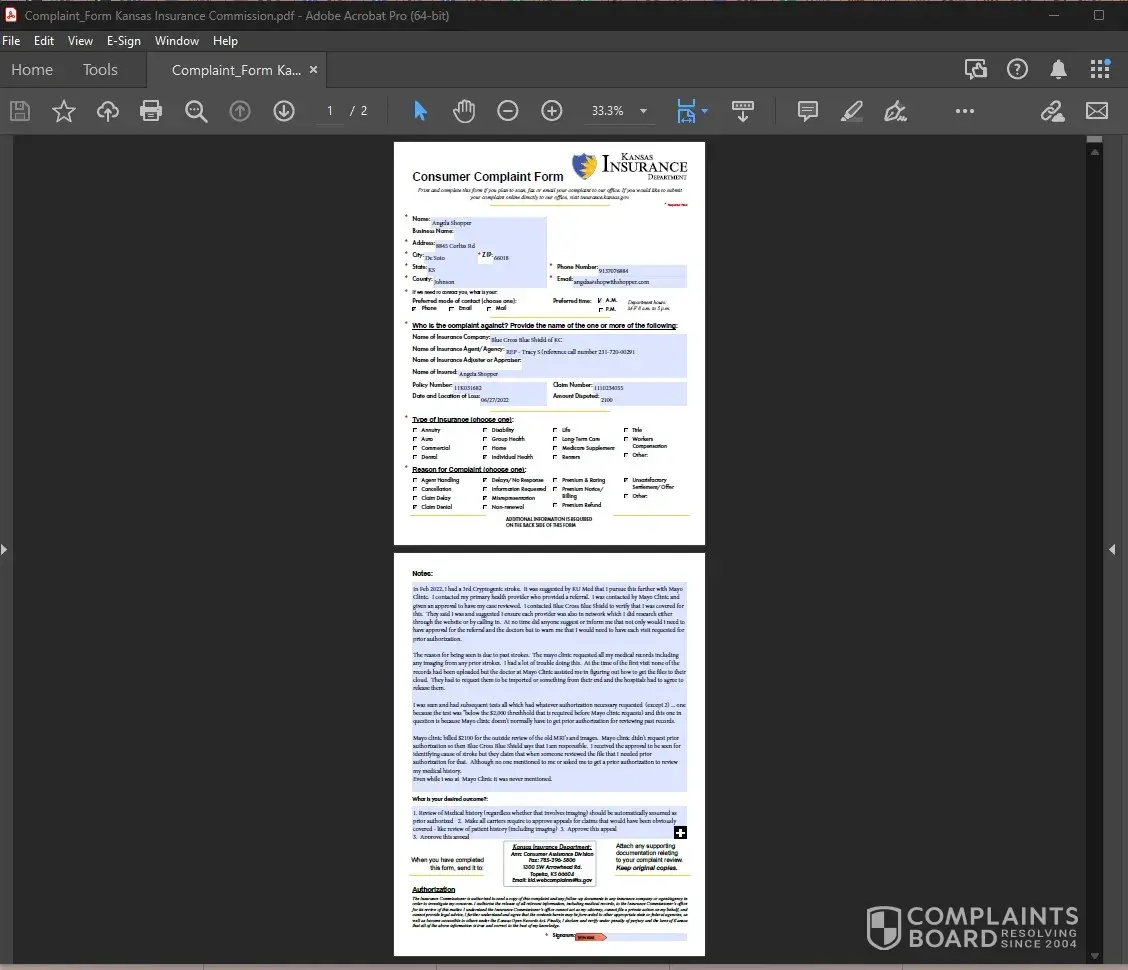Go to the Home tab
Image resolution: width=1128 pixels, height=970 pixels.
tap(32, 70)
